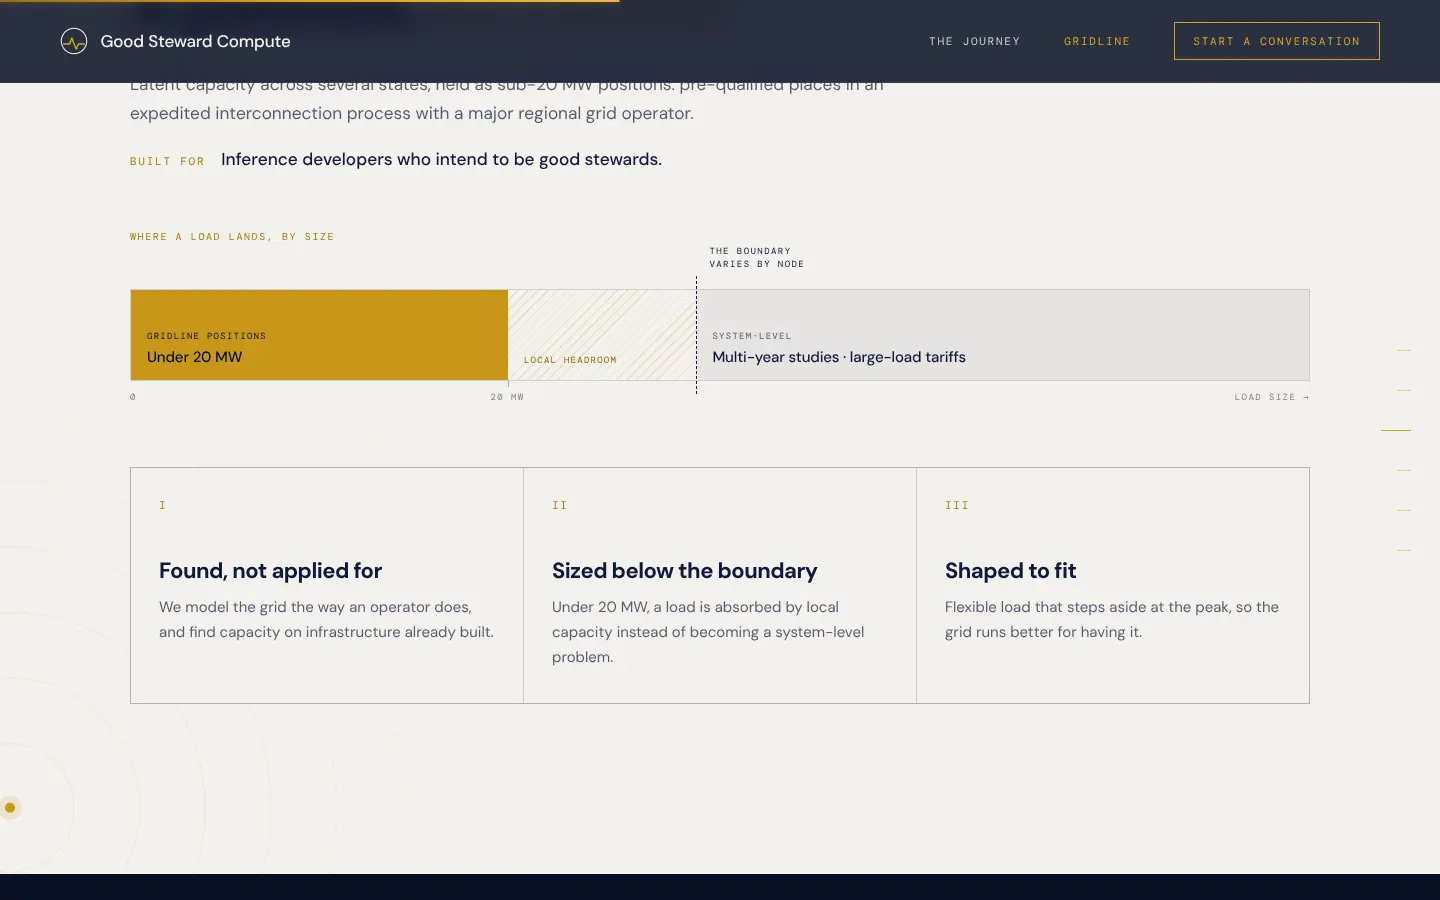Click the 'Shaped to fit' heading

1010,571
